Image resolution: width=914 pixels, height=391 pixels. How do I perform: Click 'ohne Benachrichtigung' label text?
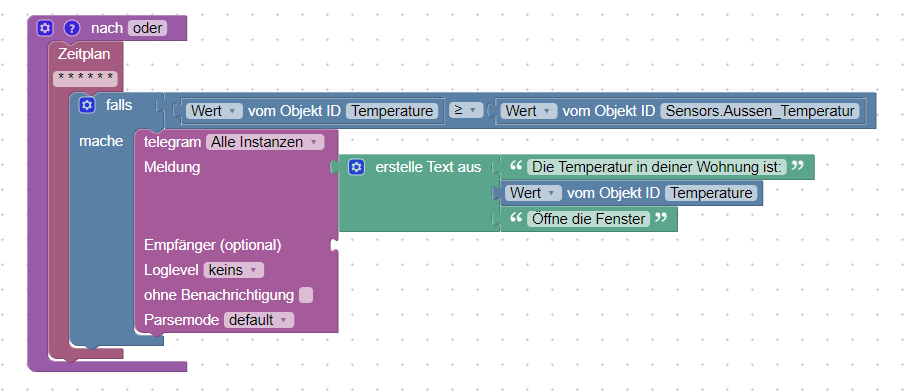pyautogui.click(x=219, y=295)
